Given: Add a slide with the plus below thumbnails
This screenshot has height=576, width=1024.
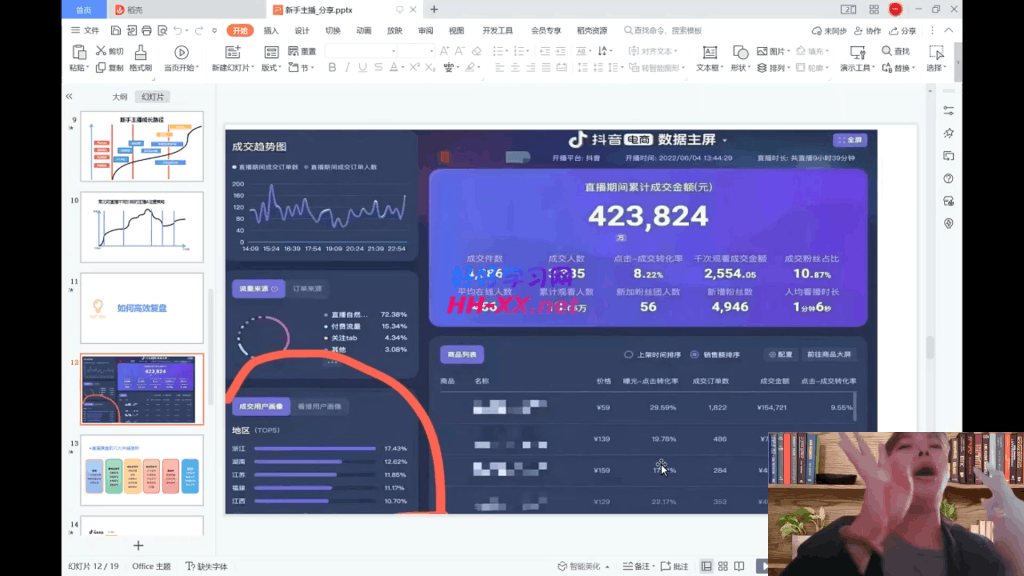Looking at the screenshot, I should point(138,545).
